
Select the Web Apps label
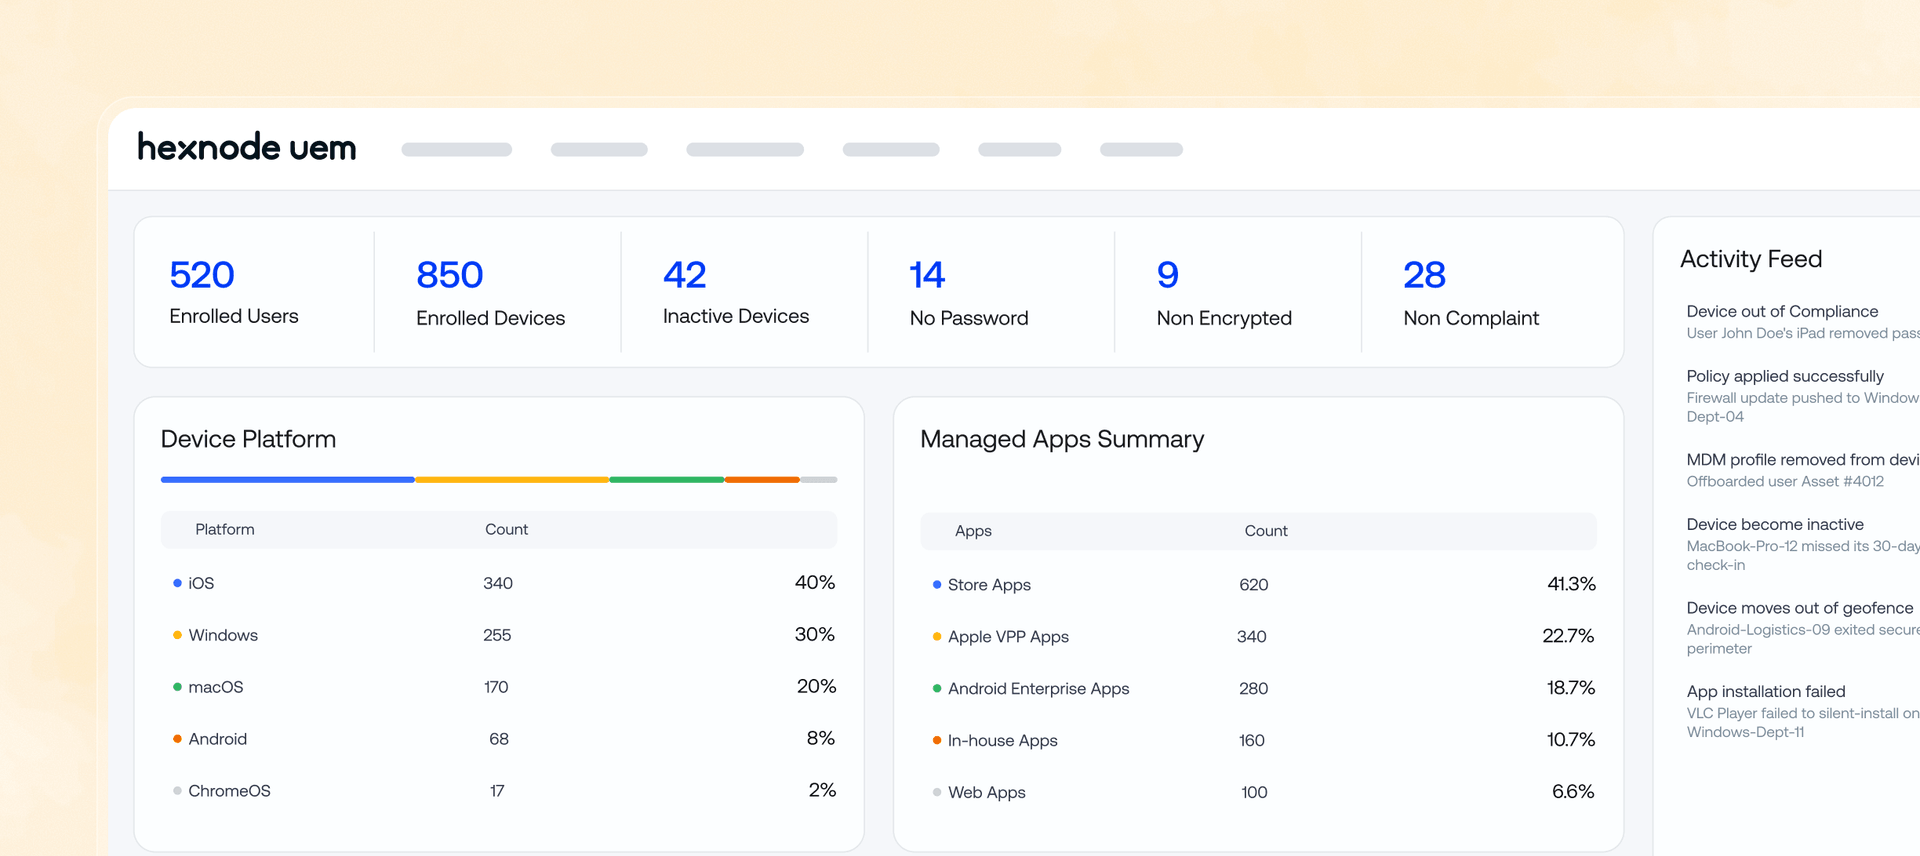(x=986, y=793)
